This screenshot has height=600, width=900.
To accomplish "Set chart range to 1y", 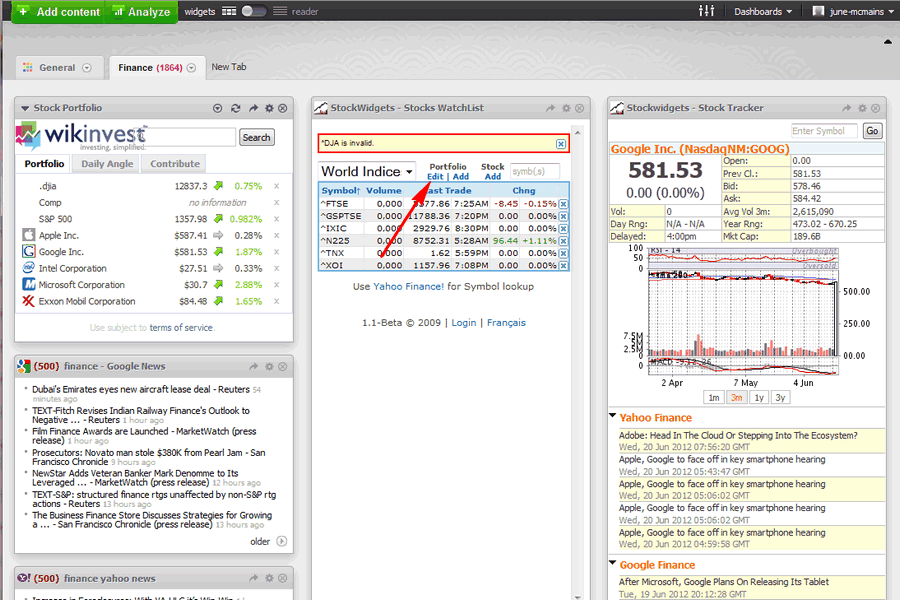I will (759, 397).
